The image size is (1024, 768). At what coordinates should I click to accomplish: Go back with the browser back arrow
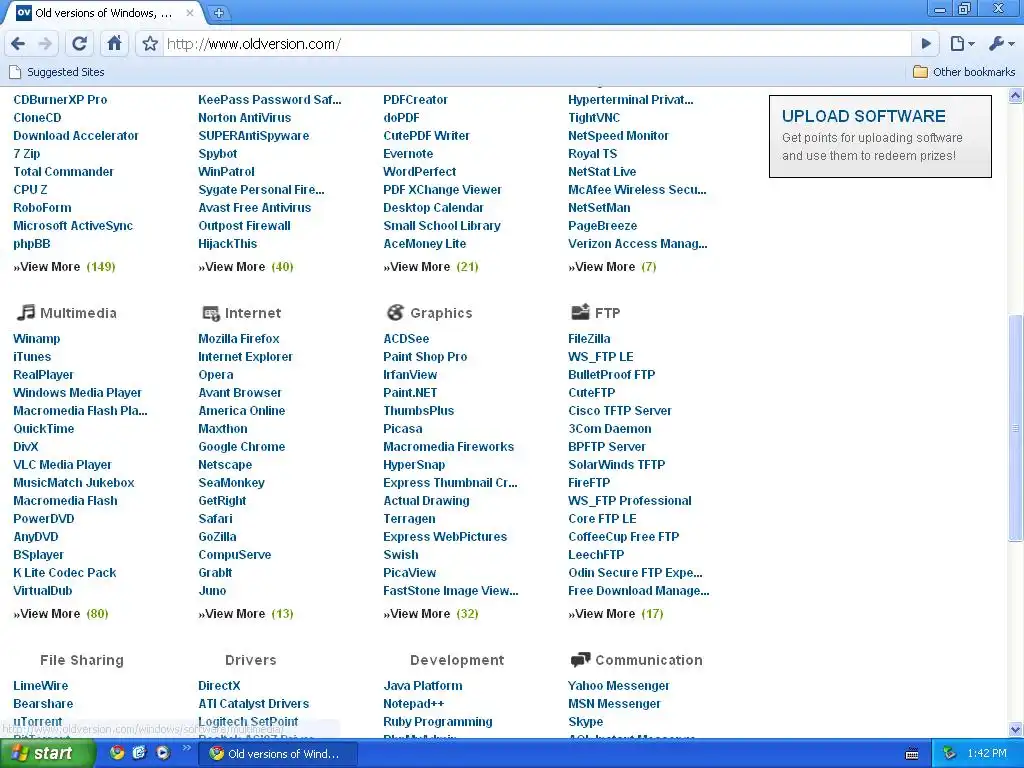tap(18, 44)
